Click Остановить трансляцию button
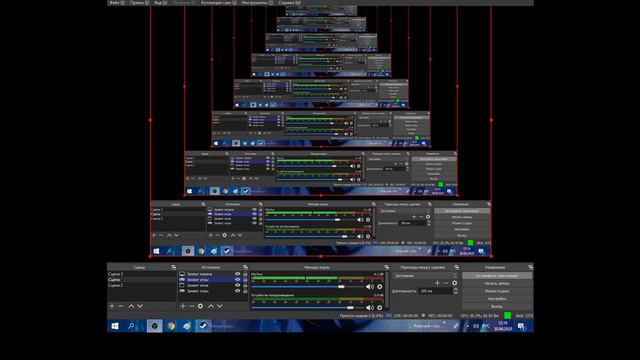 497,276
